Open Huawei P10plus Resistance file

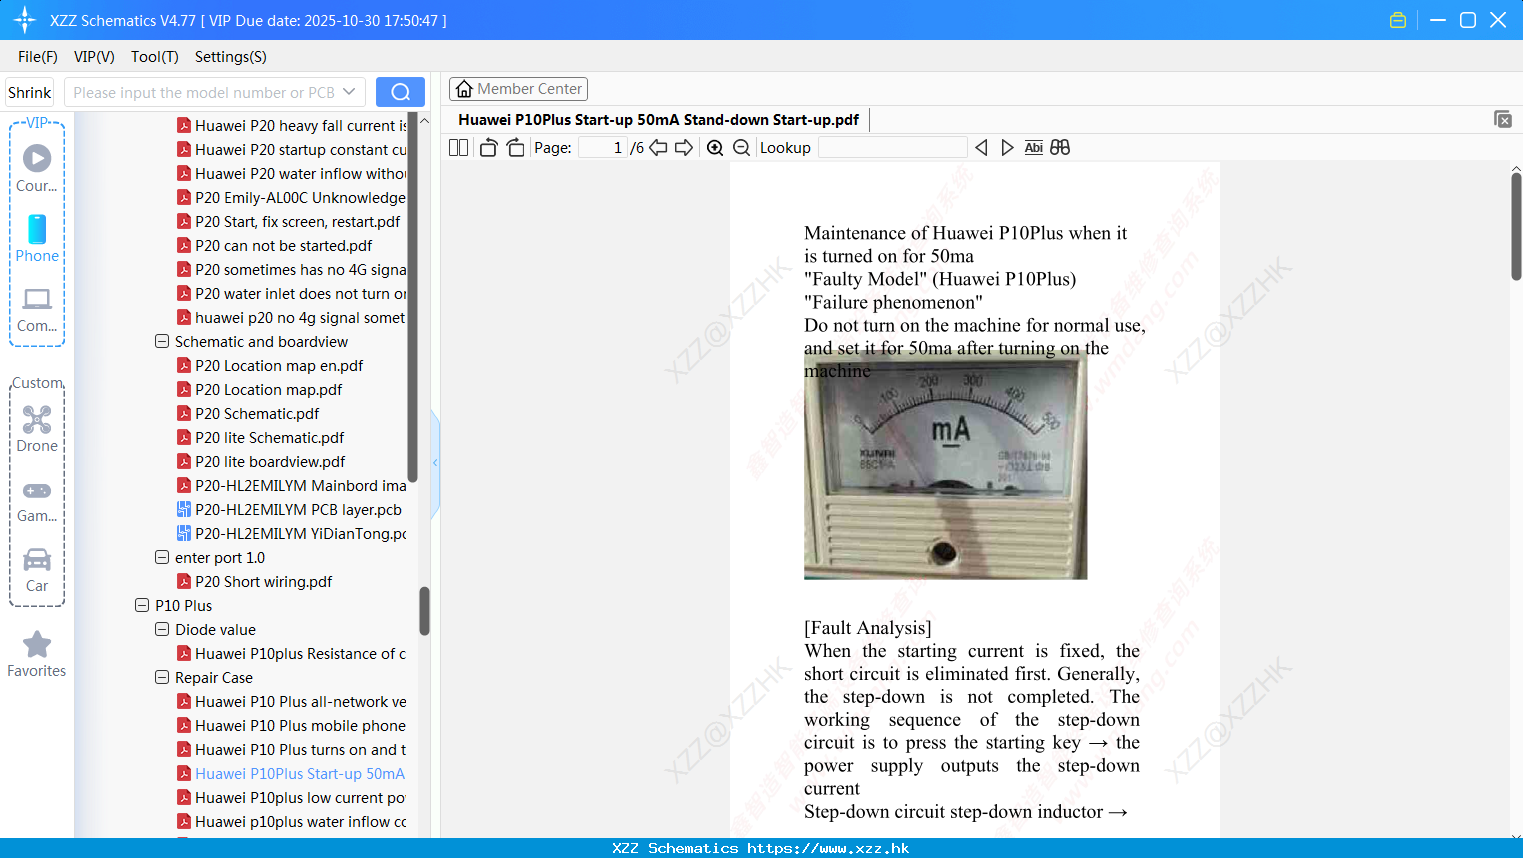[300, 654]
